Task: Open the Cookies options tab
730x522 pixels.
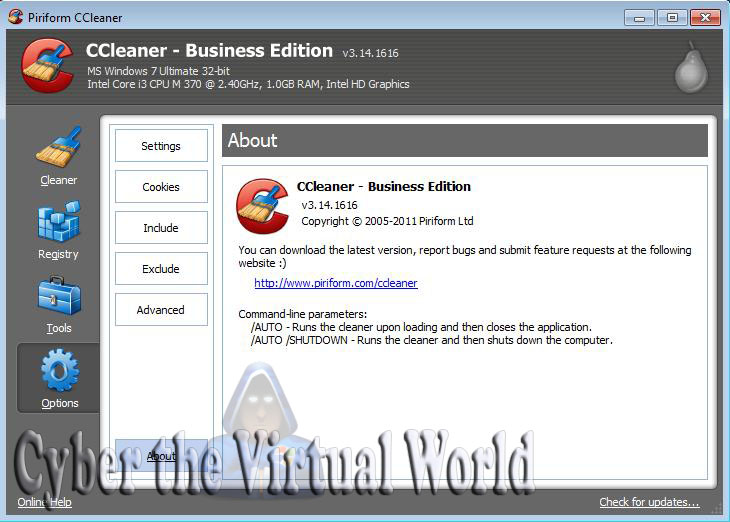Action: [161, 187]
